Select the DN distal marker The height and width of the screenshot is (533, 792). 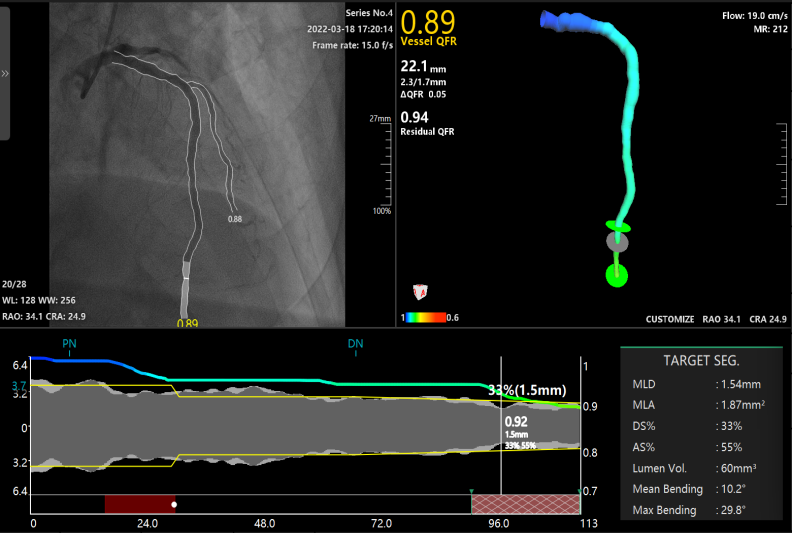[x=356, y=344]
